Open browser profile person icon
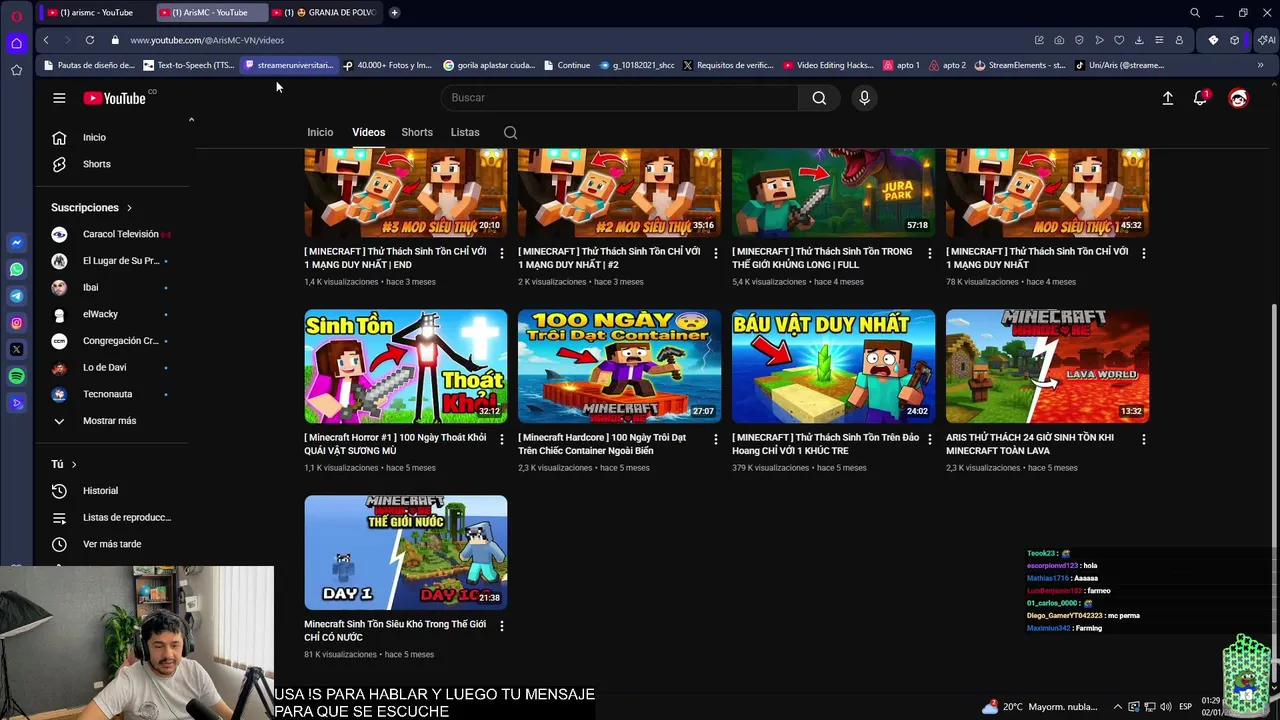 coord(1179,40)
